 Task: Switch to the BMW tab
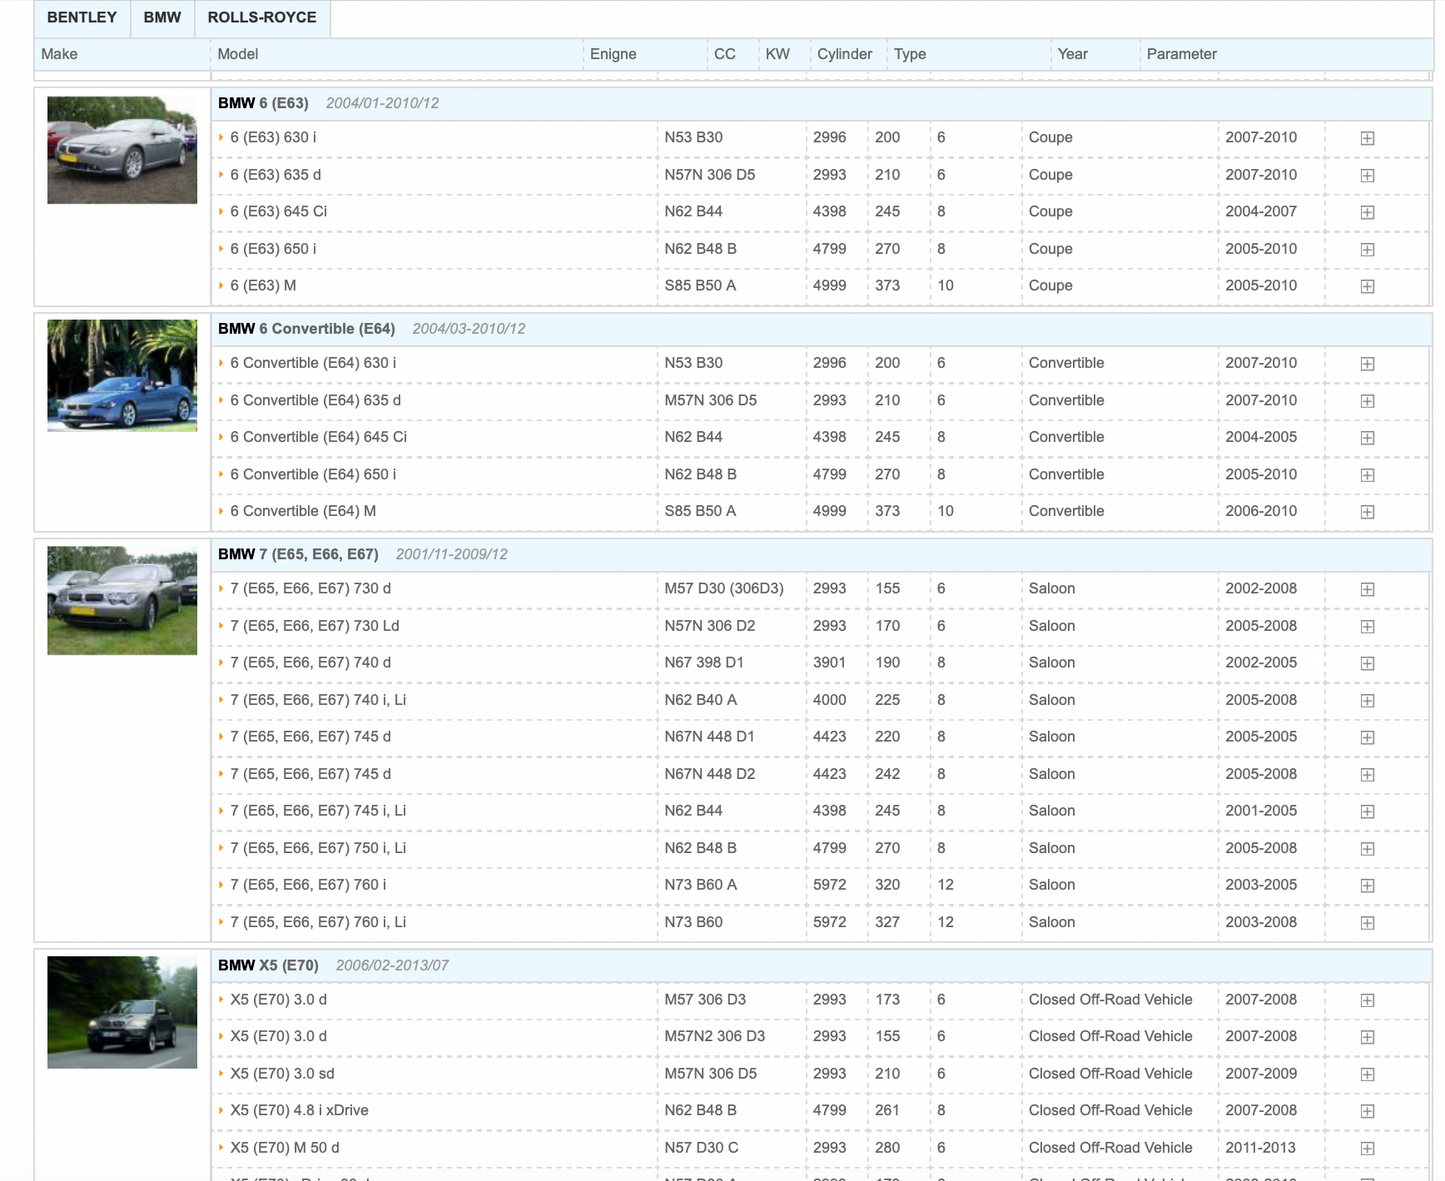click(162, 18)
